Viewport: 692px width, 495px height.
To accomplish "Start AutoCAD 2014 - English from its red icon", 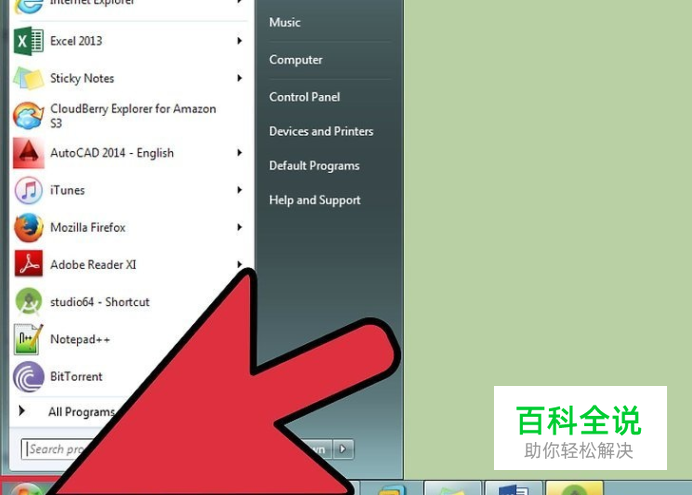I will coord(29,153).
